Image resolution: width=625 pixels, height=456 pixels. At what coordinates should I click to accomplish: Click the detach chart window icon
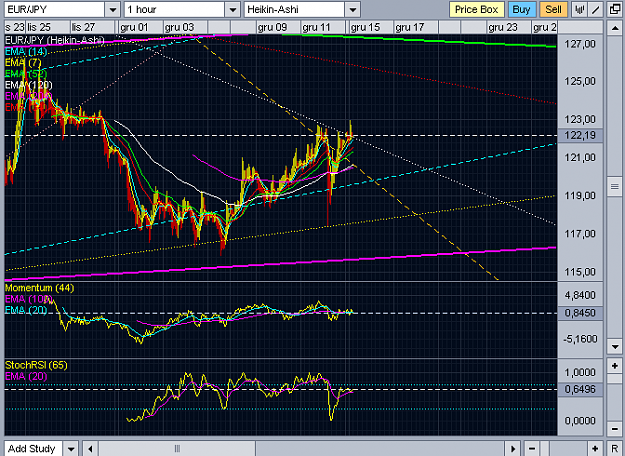tap(615, 10)
